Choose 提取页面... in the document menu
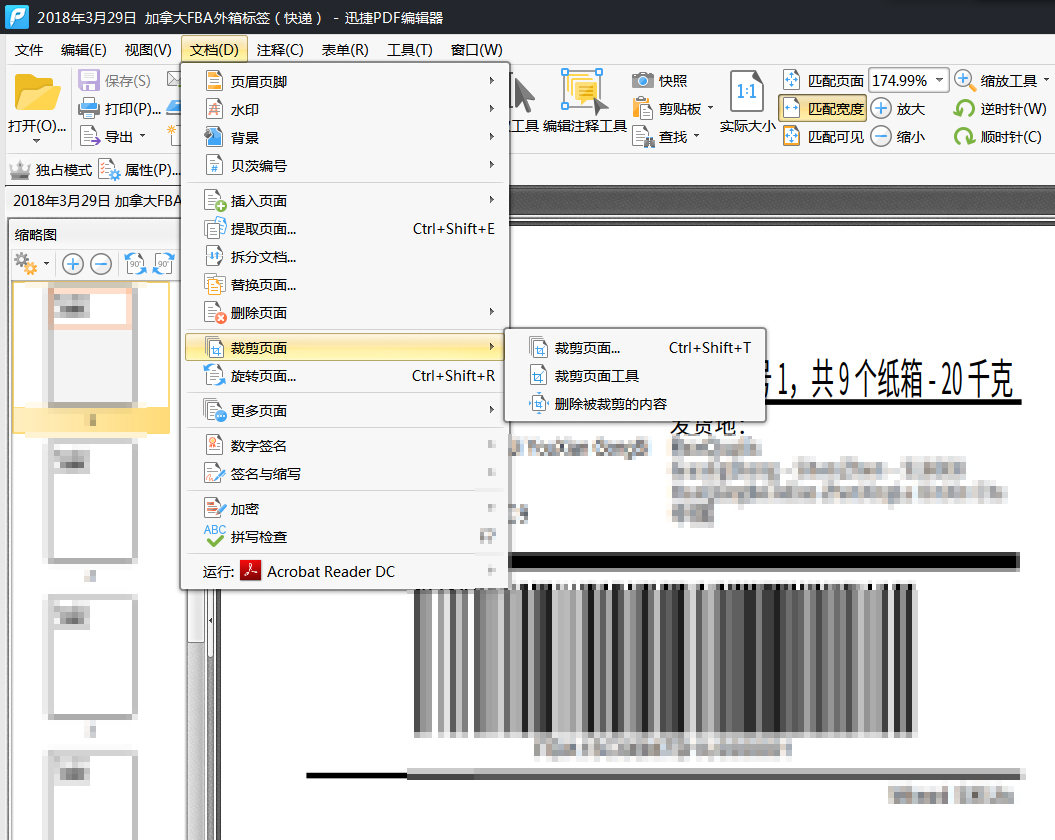 pyautogui.click(x=263, y=229)
